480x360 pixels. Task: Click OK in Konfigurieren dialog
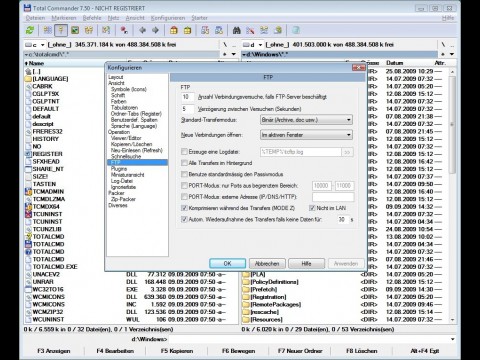click(227, 264)
